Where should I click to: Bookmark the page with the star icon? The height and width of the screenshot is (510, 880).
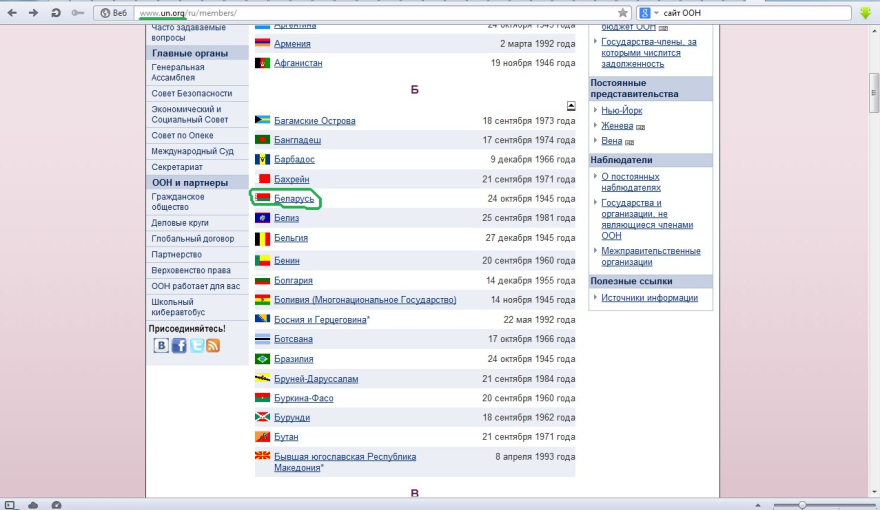click(x=623, y=13)
